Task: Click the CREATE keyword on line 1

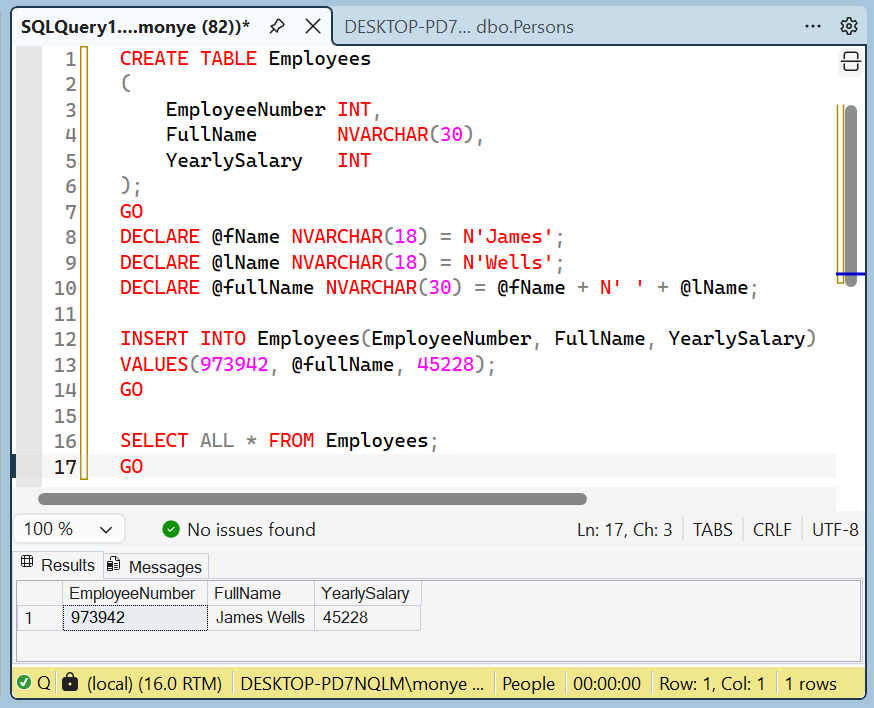Action: pyautogui.click(x=154, y=58)
